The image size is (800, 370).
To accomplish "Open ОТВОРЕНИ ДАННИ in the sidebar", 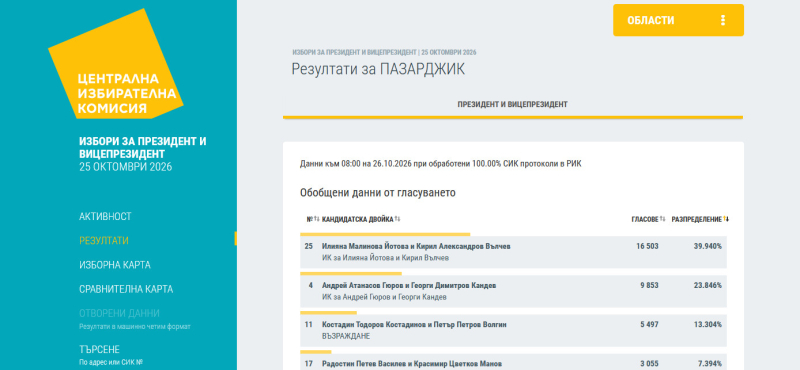I will pos(119,313).
